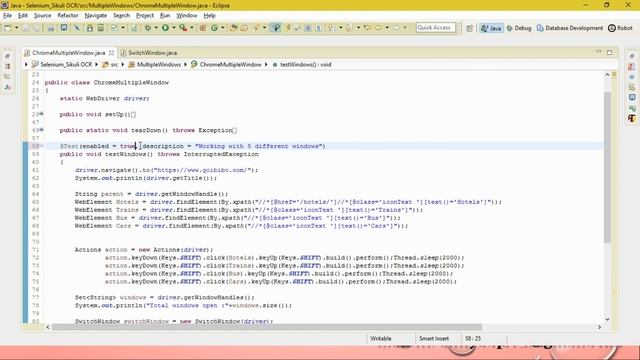Toggle Mark Occurrences highlighted icon
The height and width of the screenshot is (360, 640).
pyautogui.click(x=276, y=28)
